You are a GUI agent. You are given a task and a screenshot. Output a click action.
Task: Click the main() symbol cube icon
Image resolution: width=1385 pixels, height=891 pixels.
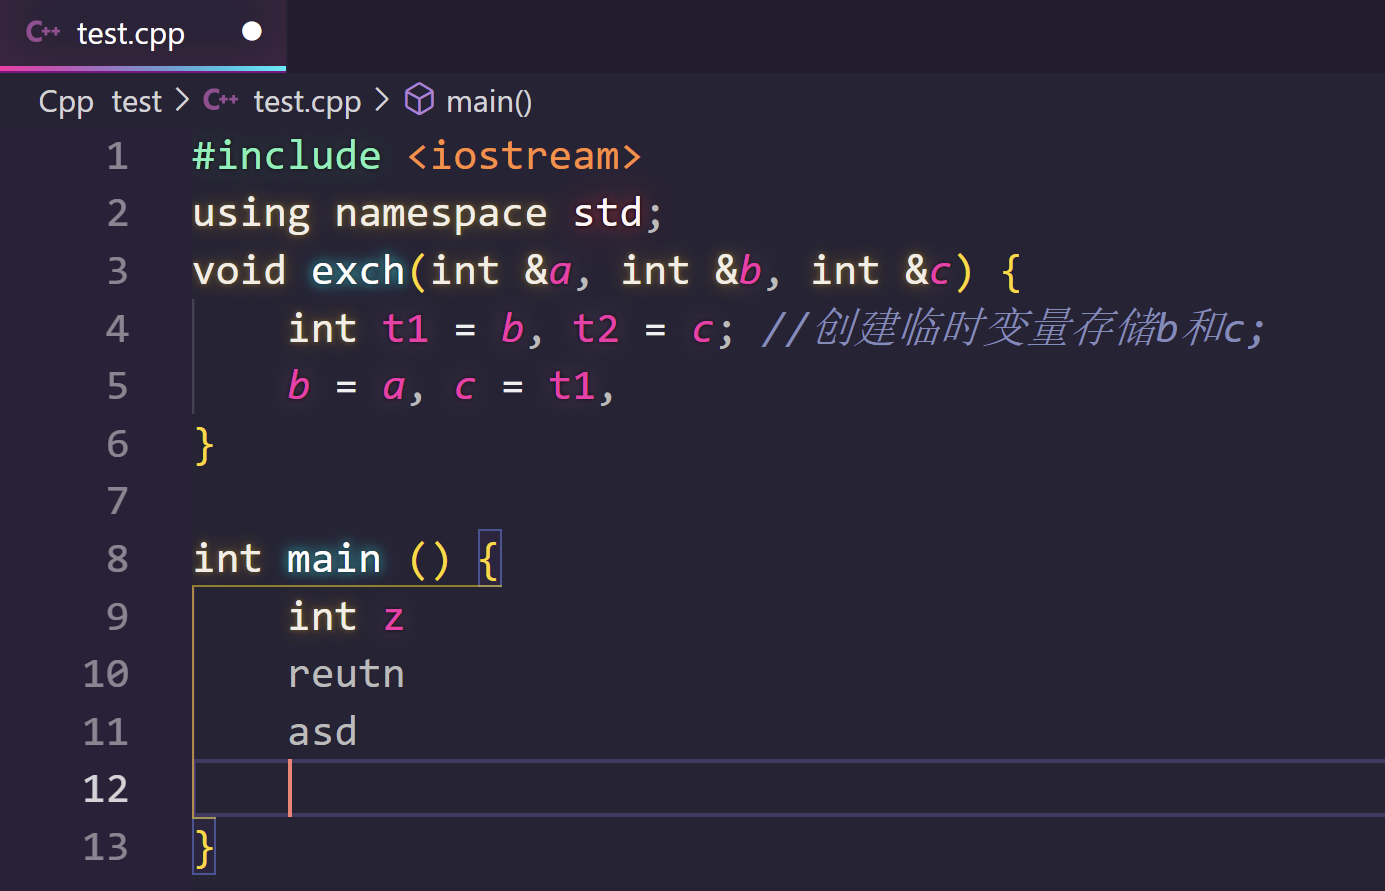(x=419, y=100)
